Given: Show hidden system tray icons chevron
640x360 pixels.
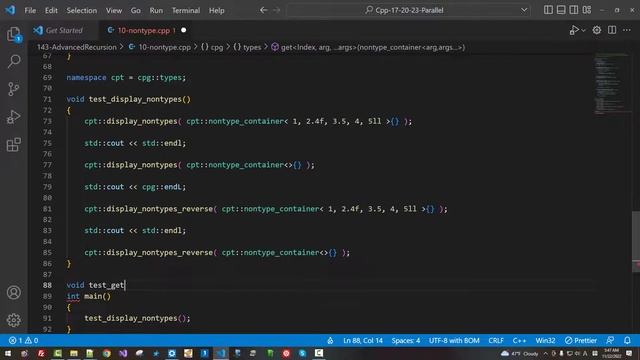Looking at the screenshot, I should click(545, 353).
